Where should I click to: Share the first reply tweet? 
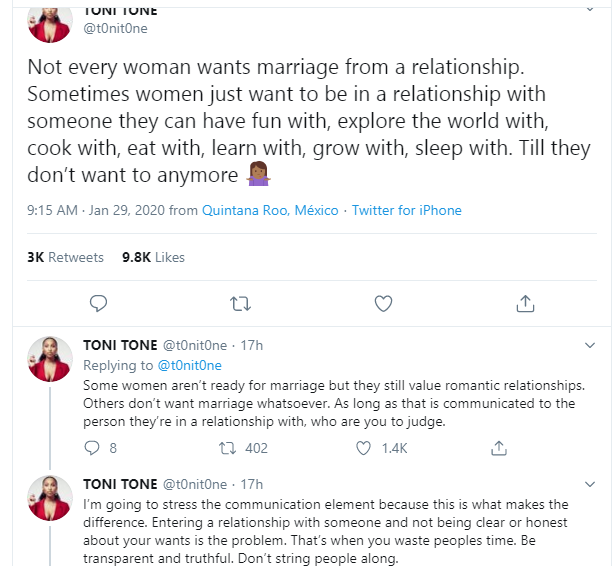tap(500, 448)
